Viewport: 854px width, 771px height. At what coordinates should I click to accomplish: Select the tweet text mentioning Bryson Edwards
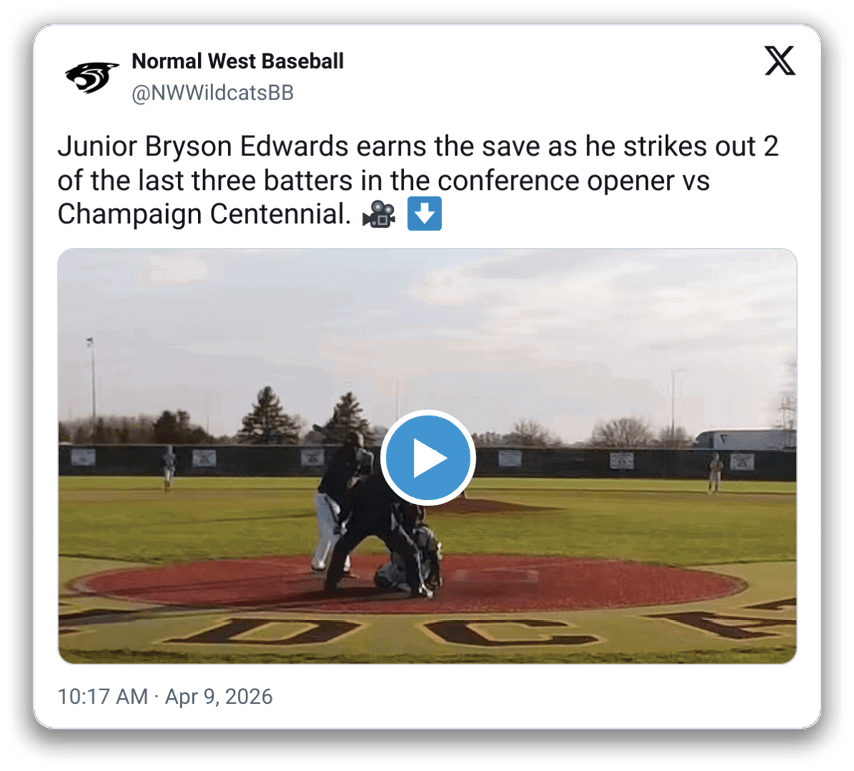(x=418, y=180)
